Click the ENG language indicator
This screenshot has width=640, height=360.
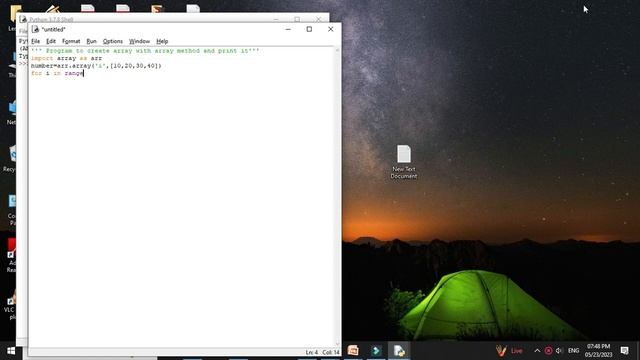tap(573, 351)
